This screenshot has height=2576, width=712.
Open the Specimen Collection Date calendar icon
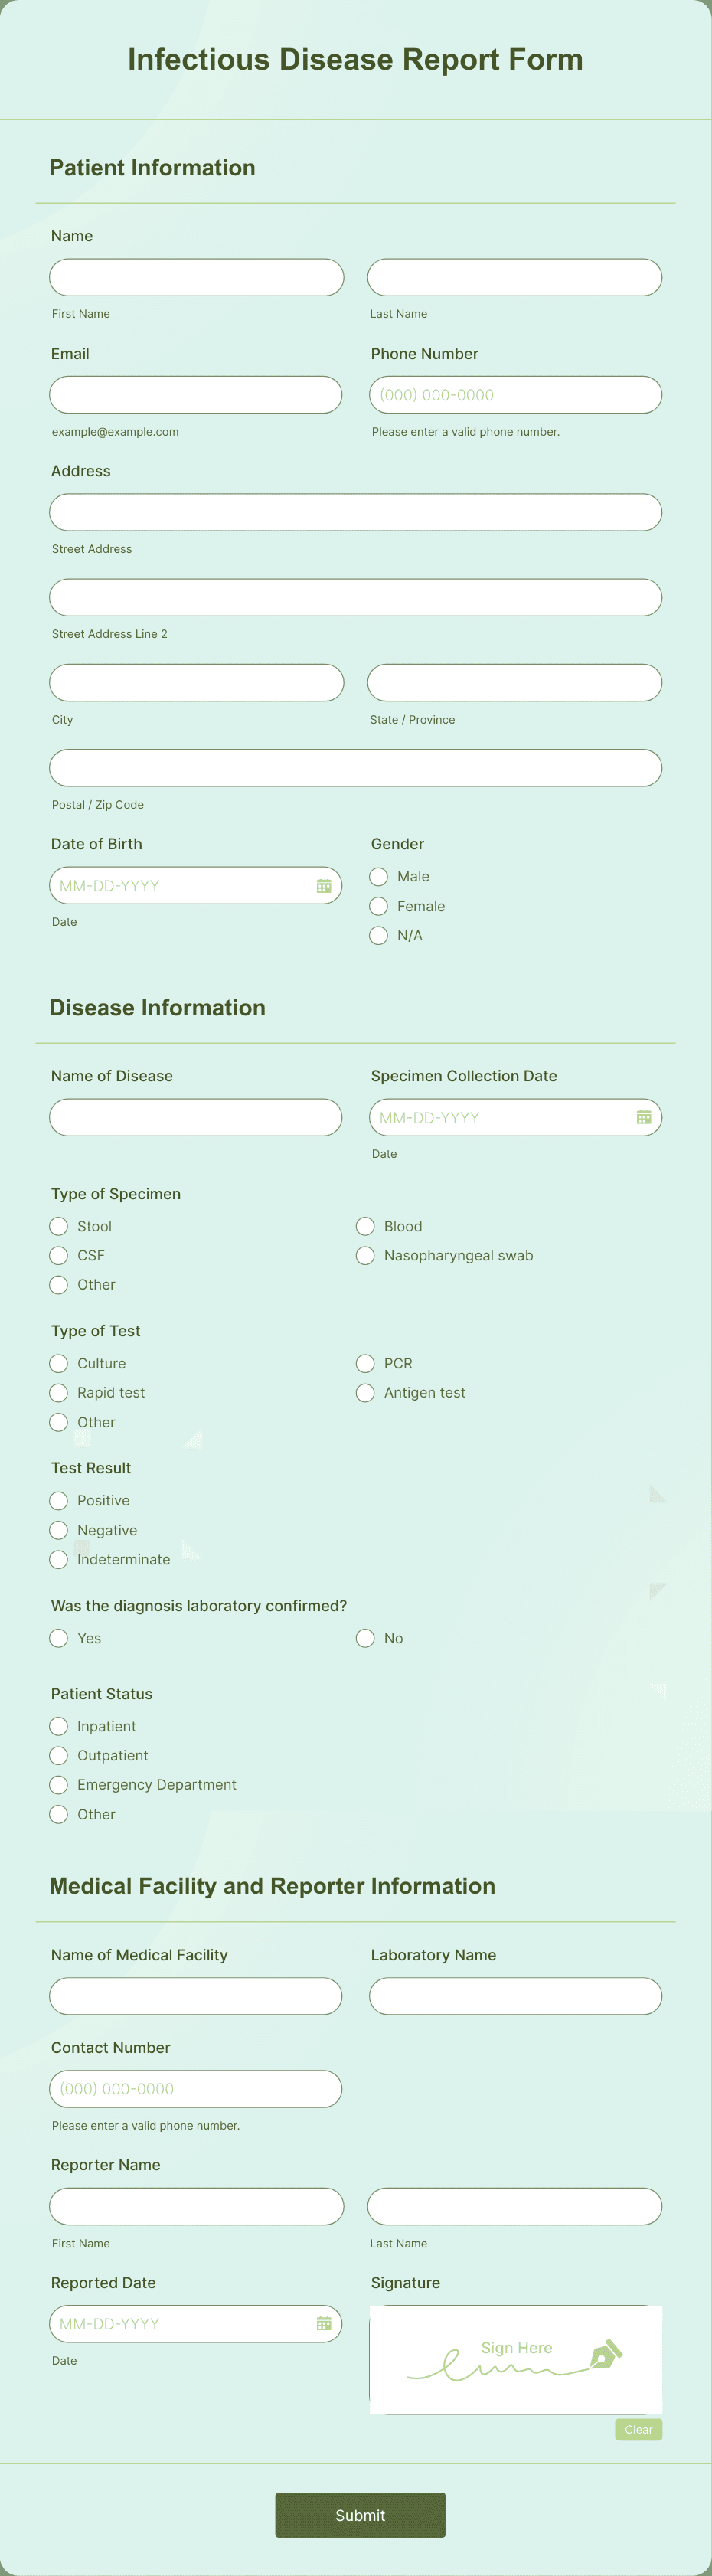click(x=644, y=1117)
